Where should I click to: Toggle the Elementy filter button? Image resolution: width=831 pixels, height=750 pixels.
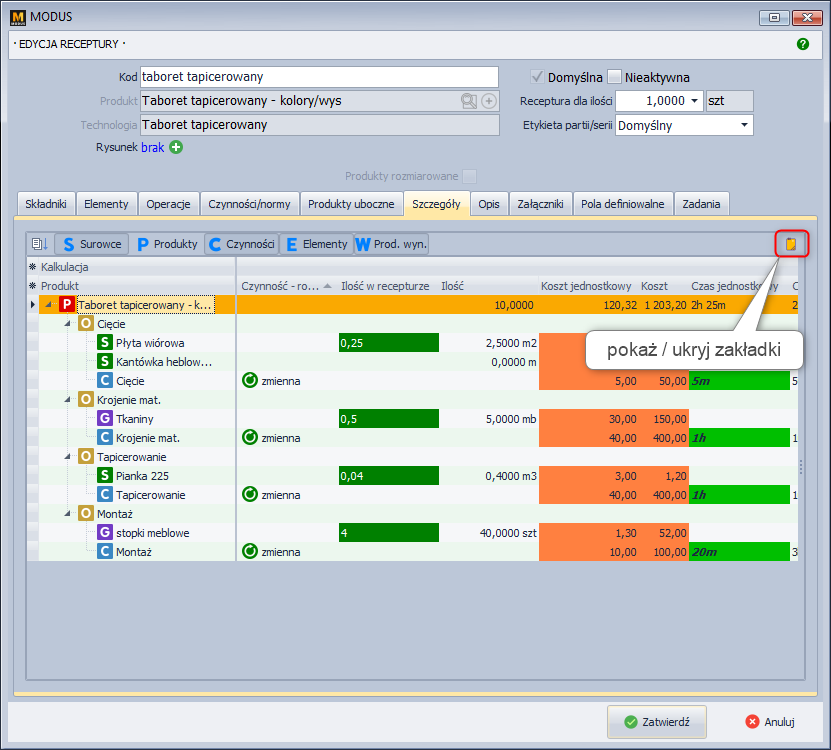click(316, 244)
